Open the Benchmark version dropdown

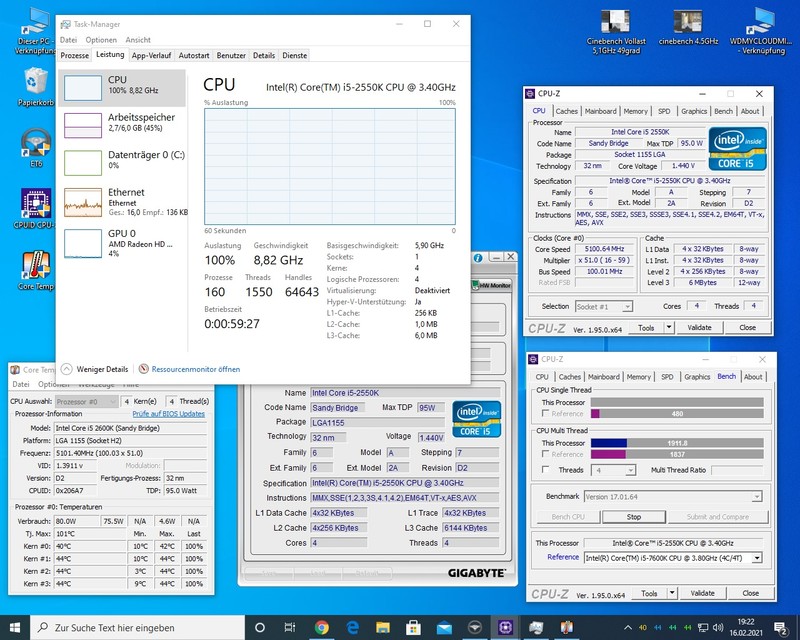click(x=757, y=497)
